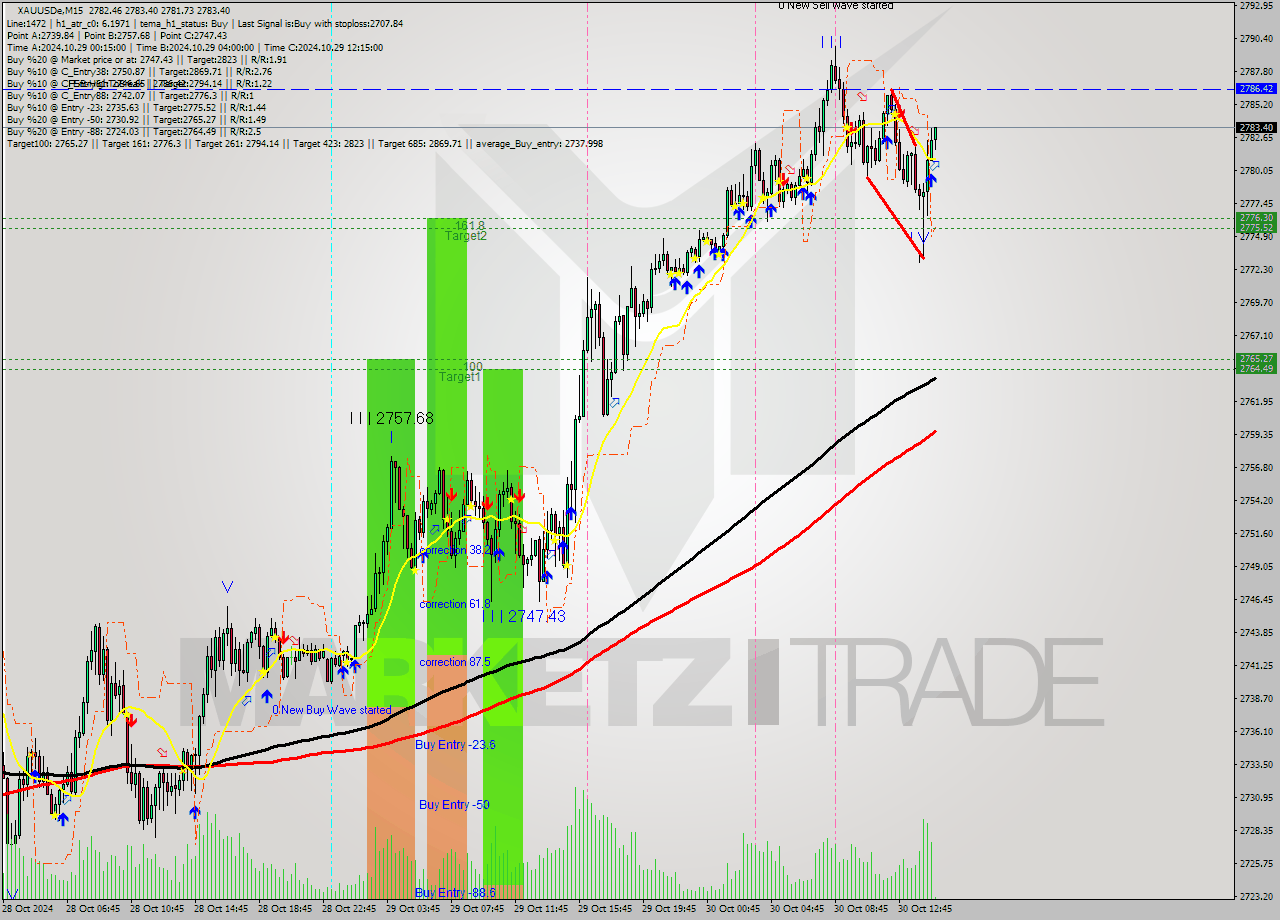Select the 'correction 38.2' label
The width and height of the screenshot is (1280, 920).
[x=454, y=551]
